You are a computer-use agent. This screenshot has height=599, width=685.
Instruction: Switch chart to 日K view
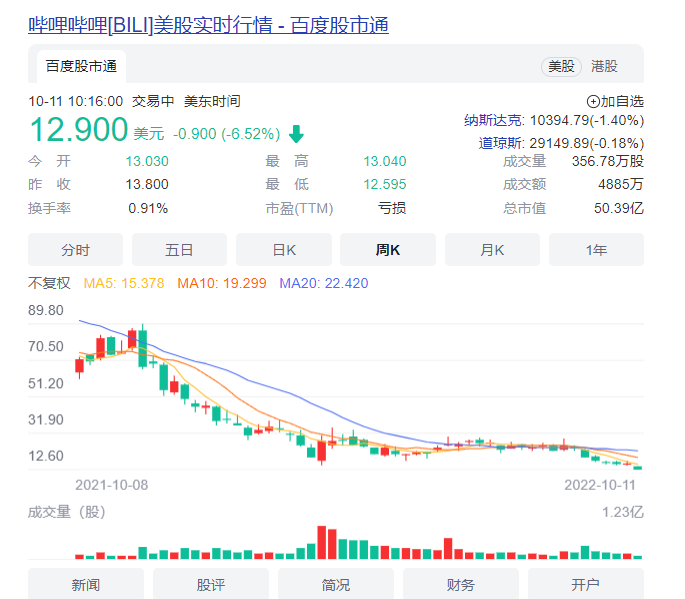coord(284,250)
